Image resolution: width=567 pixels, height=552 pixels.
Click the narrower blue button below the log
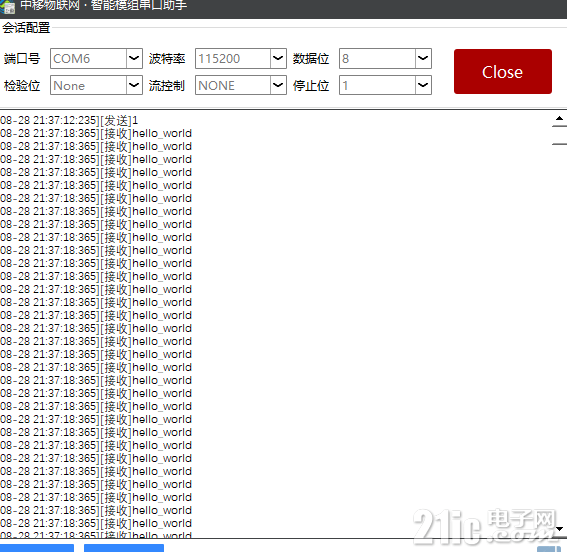pyautogui.click(x=37, y=548)
